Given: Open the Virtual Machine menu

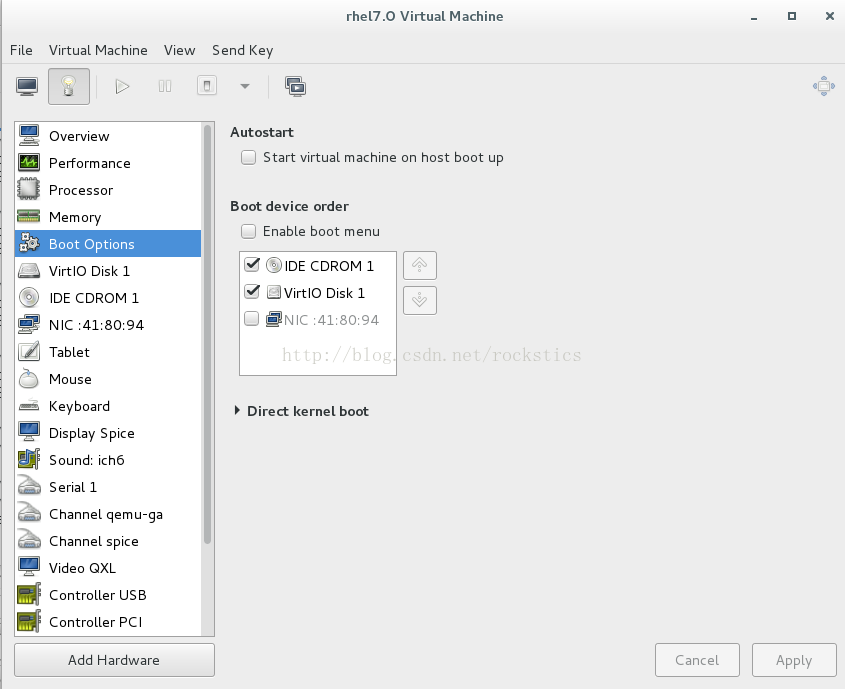Looking at the screenshot, I should [x=98, y=50].
